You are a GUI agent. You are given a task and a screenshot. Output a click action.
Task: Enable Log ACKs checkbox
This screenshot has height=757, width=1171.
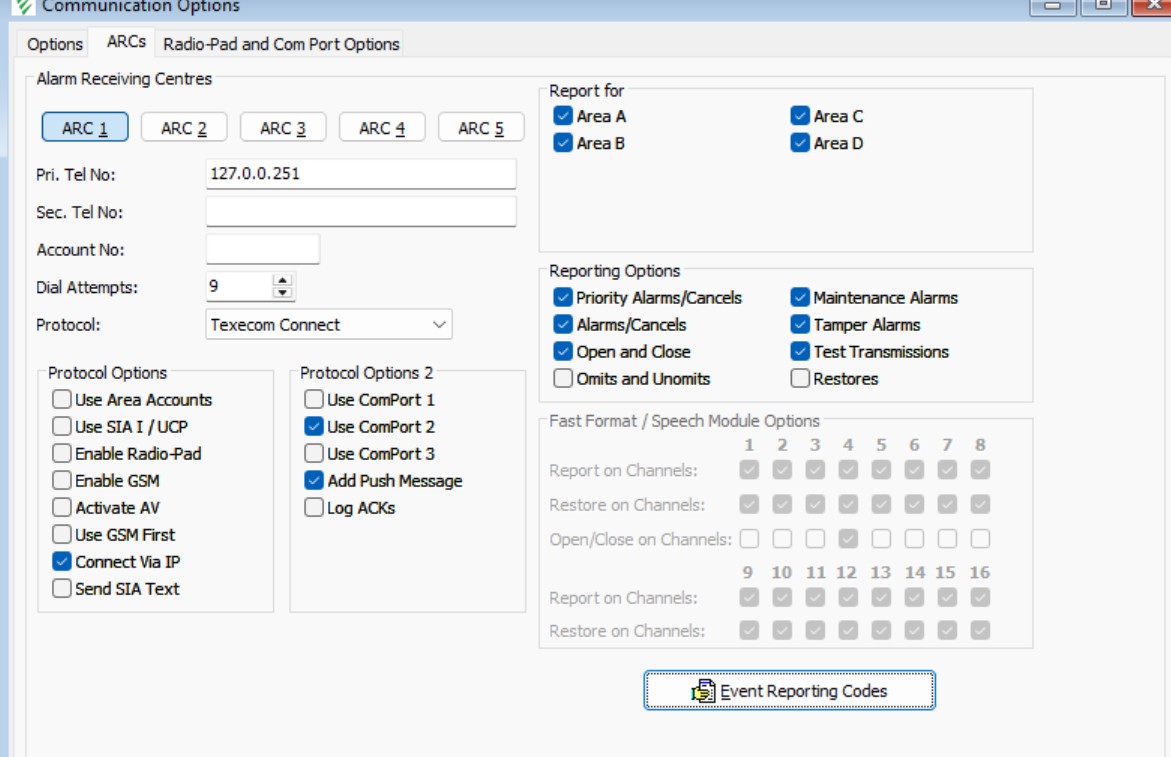(x=314, y=508)
